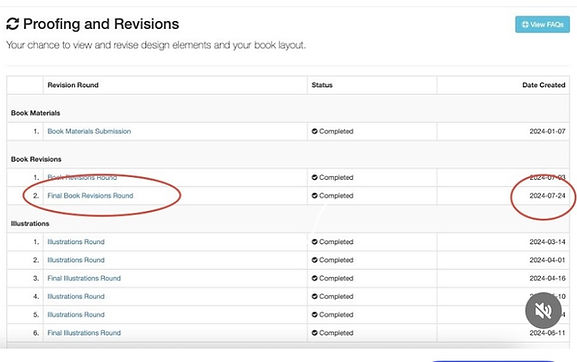Open the fifth Illustrations Round link
Image resolution: width=577 pixels, height=362 pixels.
point(76,315)
